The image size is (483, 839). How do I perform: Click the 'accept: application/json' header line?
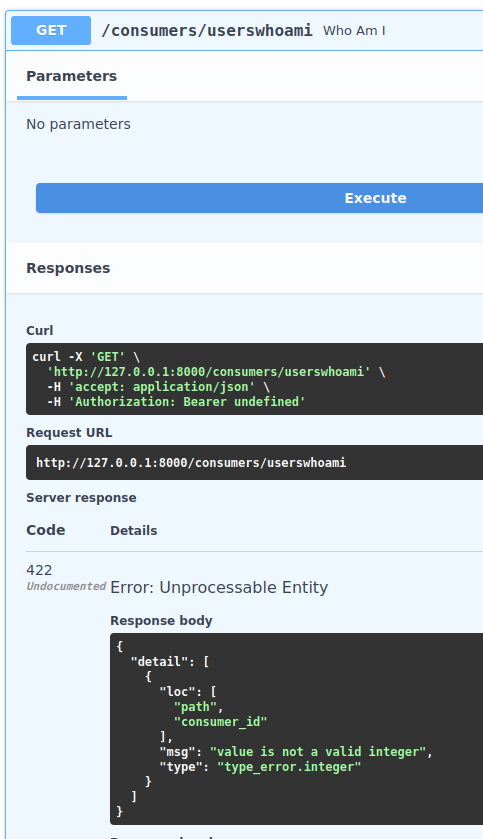click(158, 387)
